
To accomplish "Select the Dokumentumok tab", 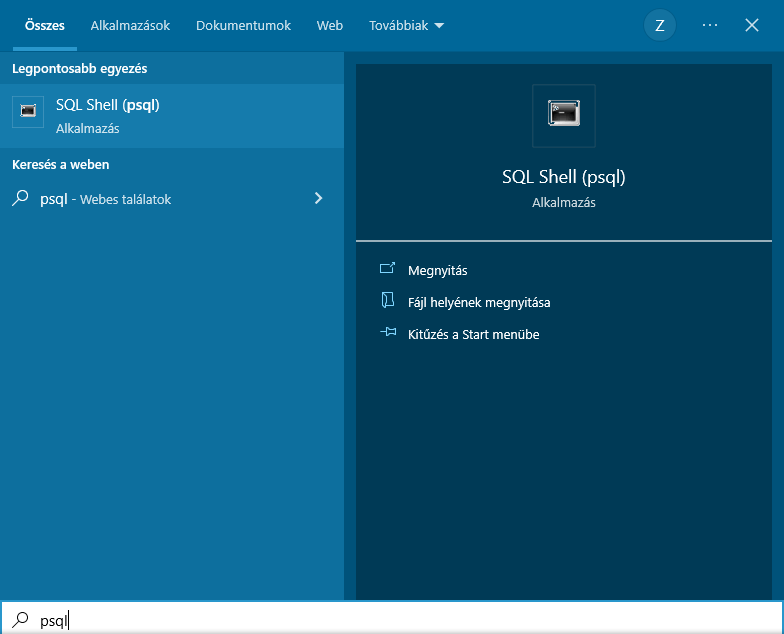I will coord(243,26).
